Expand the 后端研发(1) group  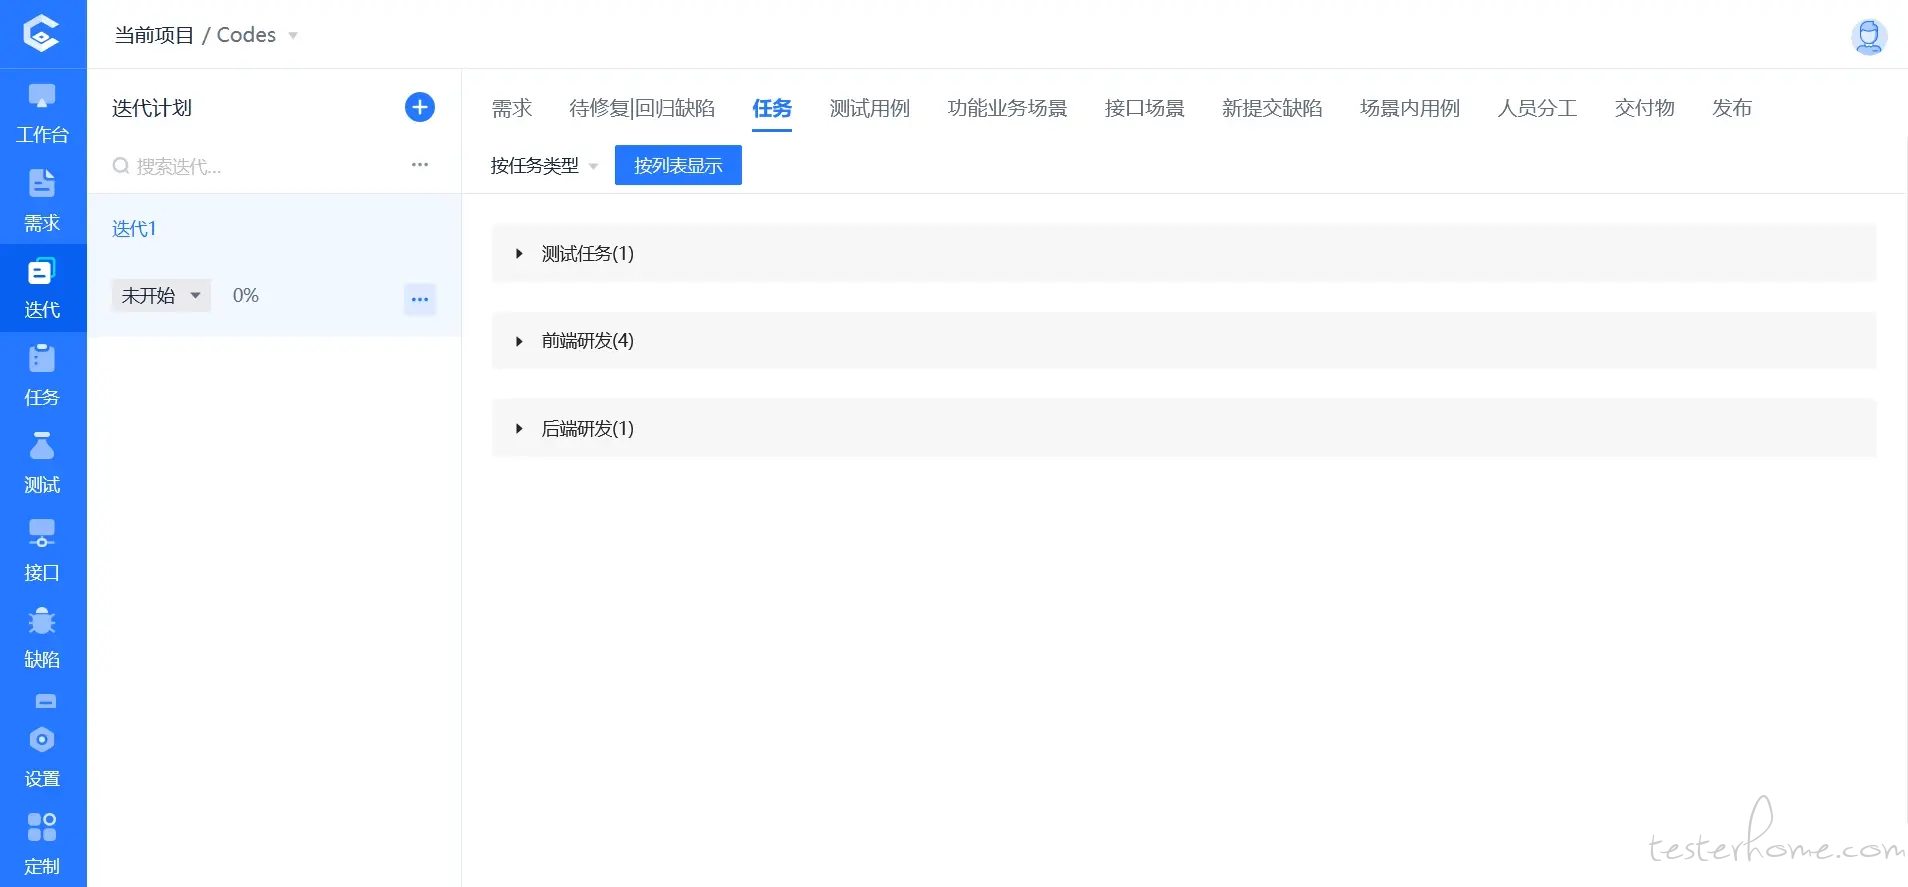coord(1184,429)
